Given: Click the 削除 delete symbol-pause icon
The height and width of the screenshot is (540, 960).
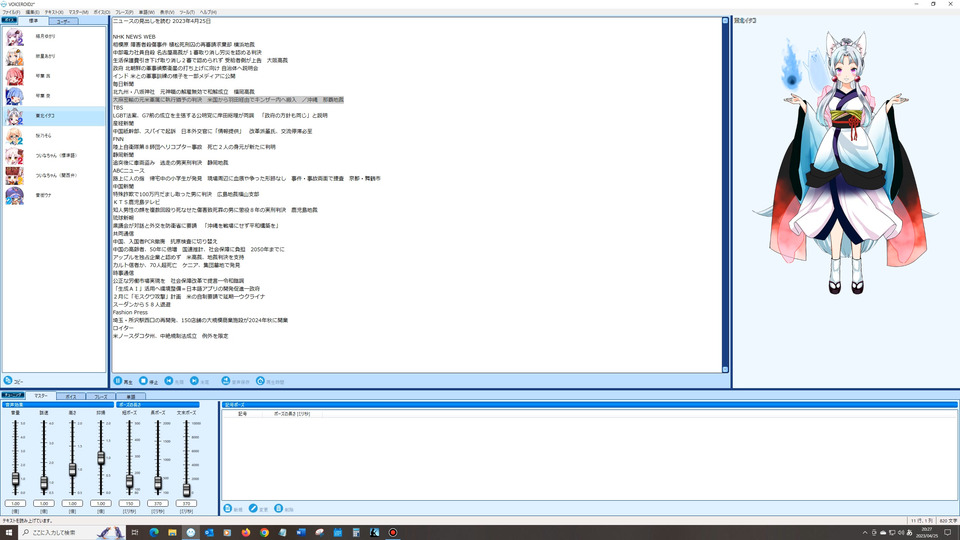Looking at the screenshot, I should pos(279,508).
